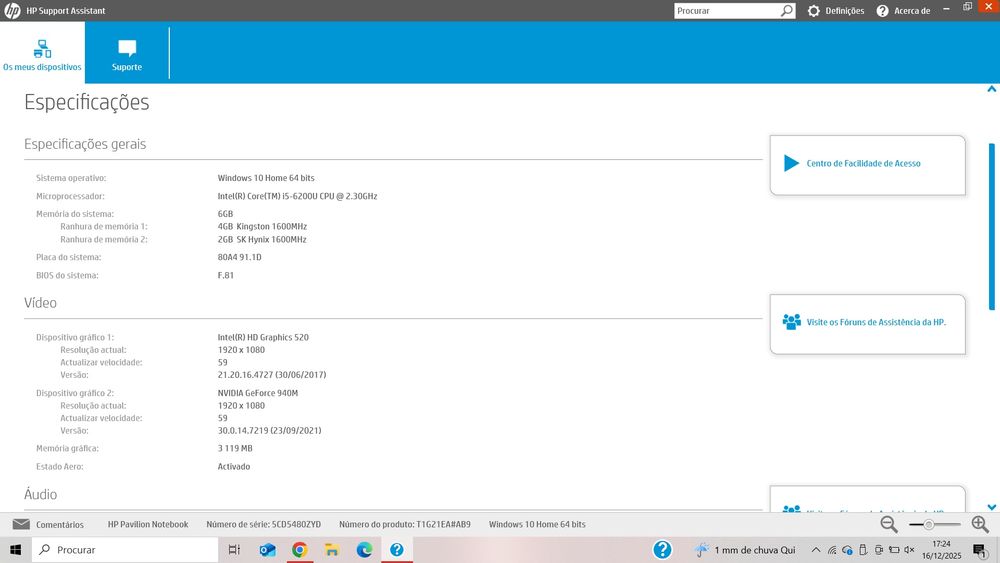Screen dimensions: 1000x563
Task: Click HP Support Assistant taskbar icon
Action: pos(397,550)
